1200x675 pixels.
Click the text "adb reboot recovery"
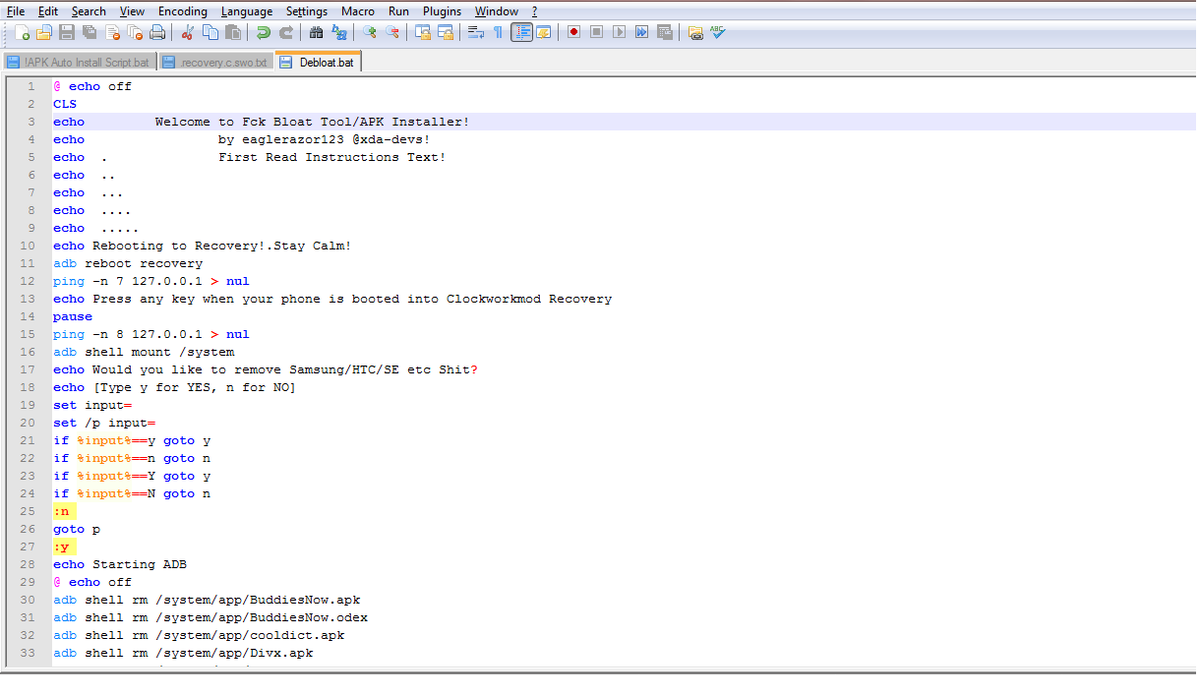coord(128,264)
